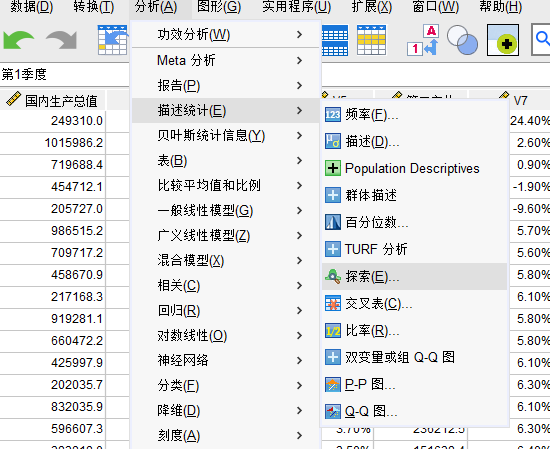Expand the 一般线性模型(G) submenu
This screenshot has height=449, width=550.
[226, 210]
